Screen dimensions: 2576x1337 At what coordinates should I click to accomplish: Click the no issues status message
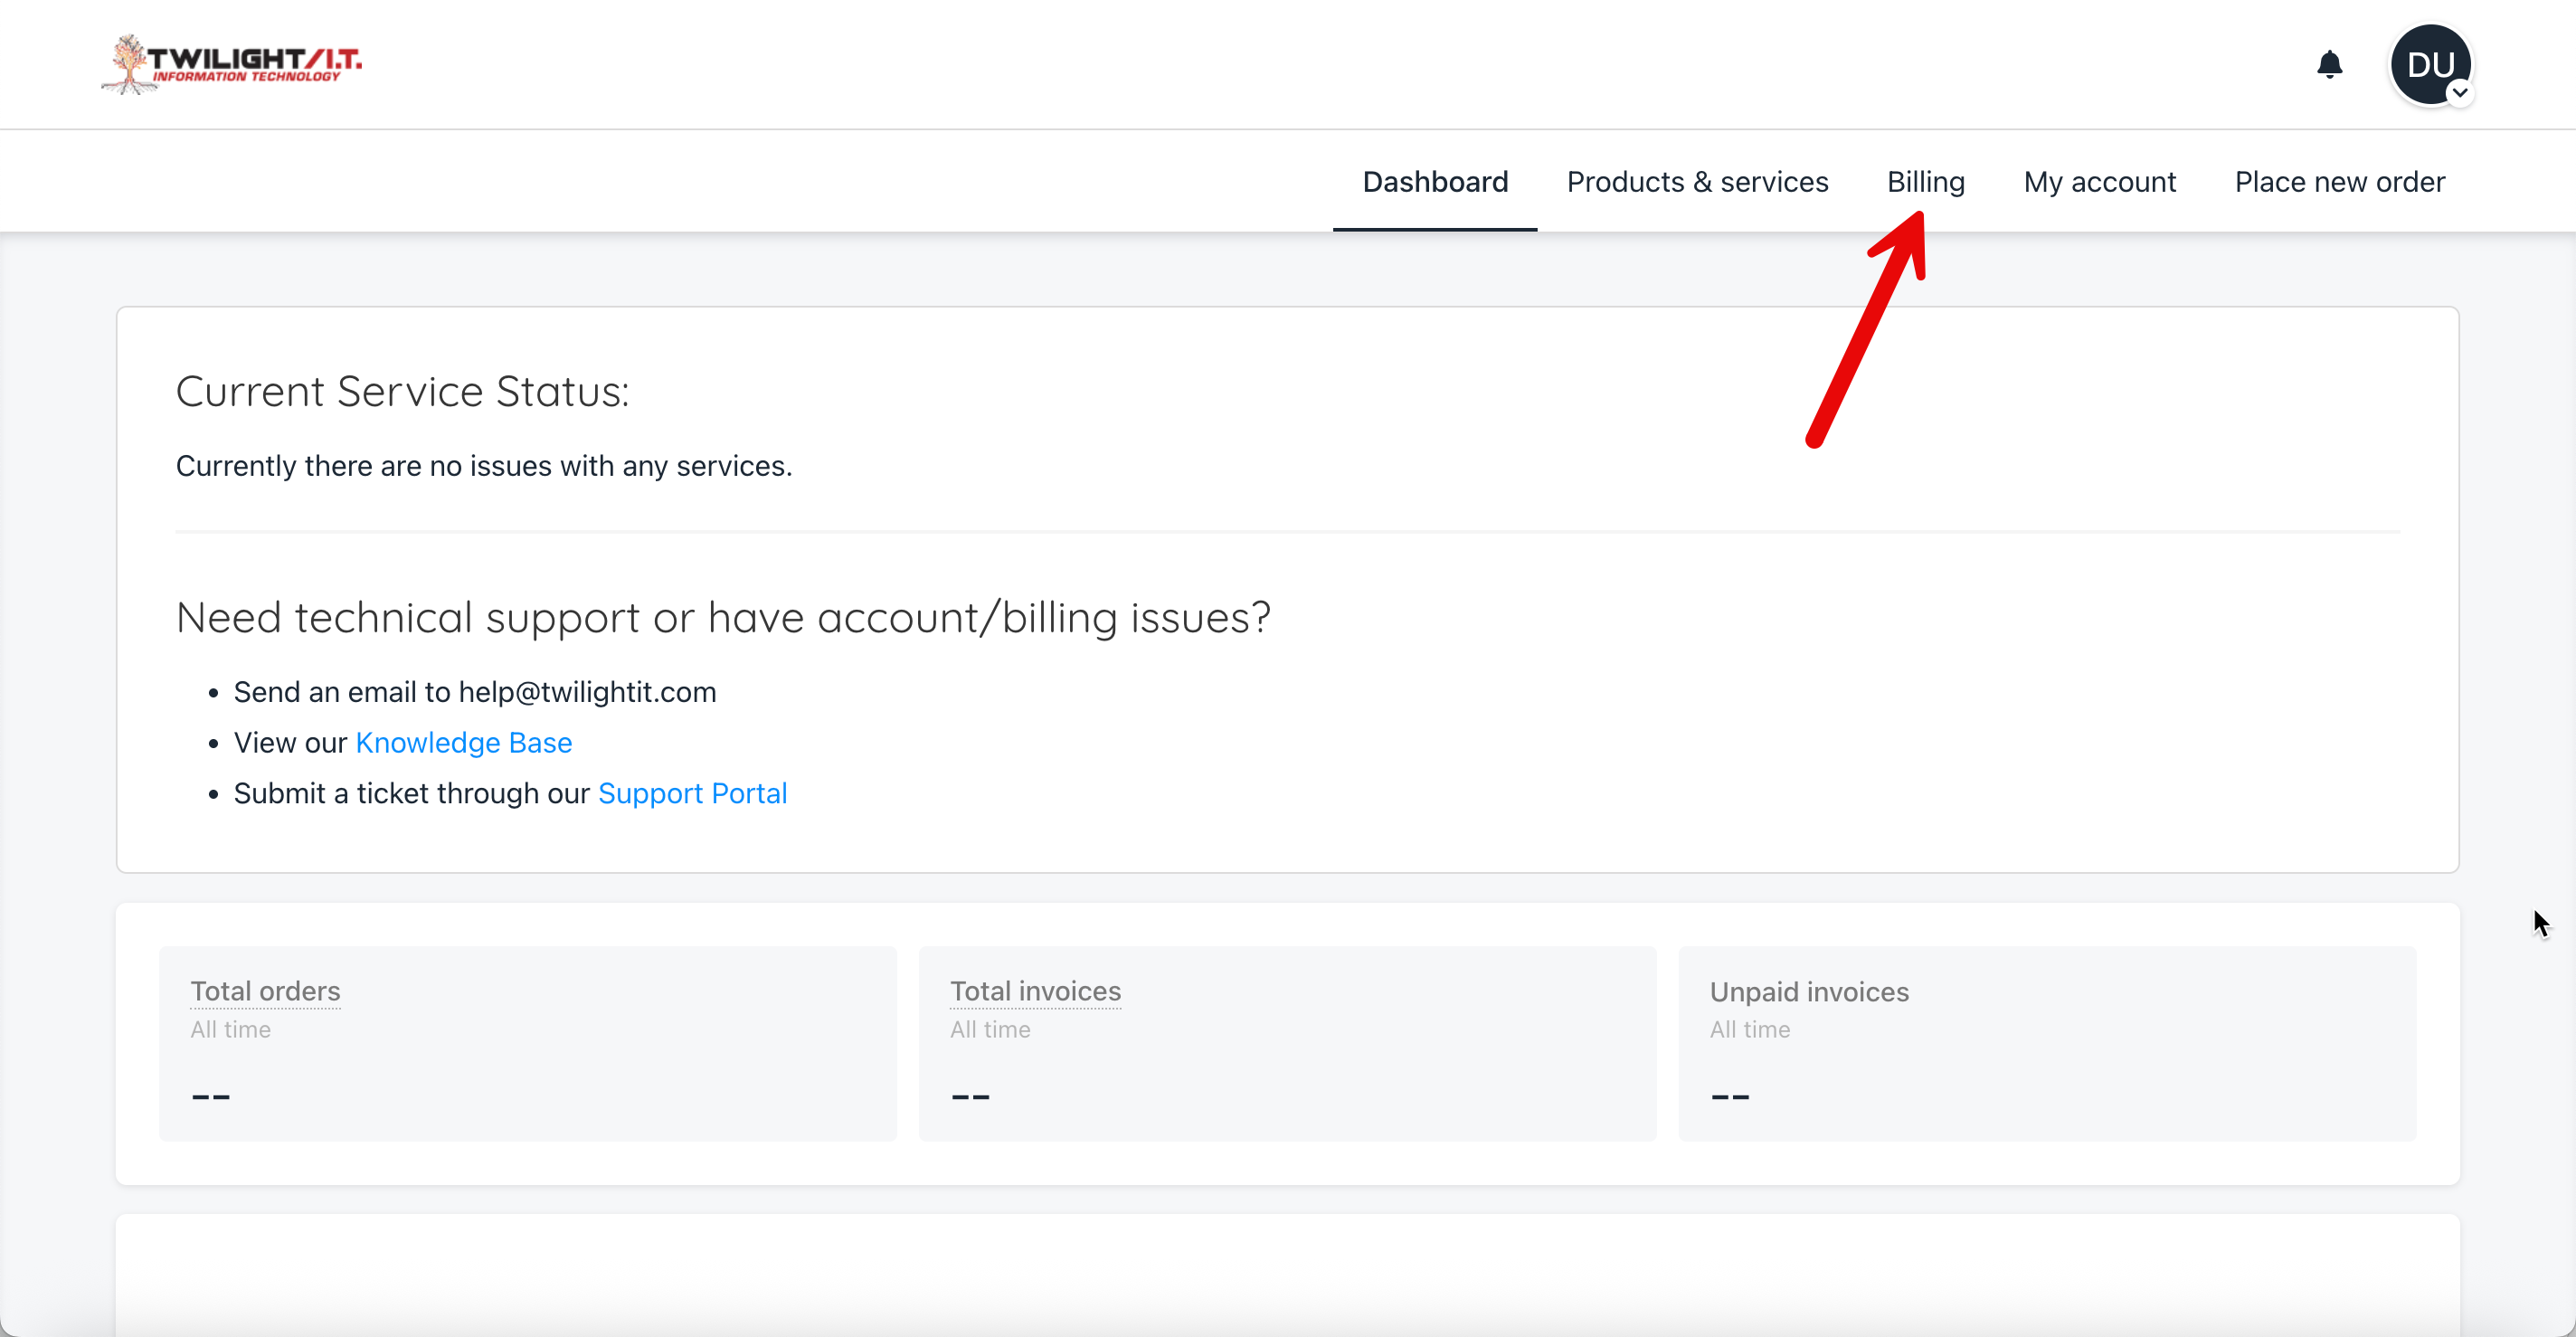tap(484, 466)
